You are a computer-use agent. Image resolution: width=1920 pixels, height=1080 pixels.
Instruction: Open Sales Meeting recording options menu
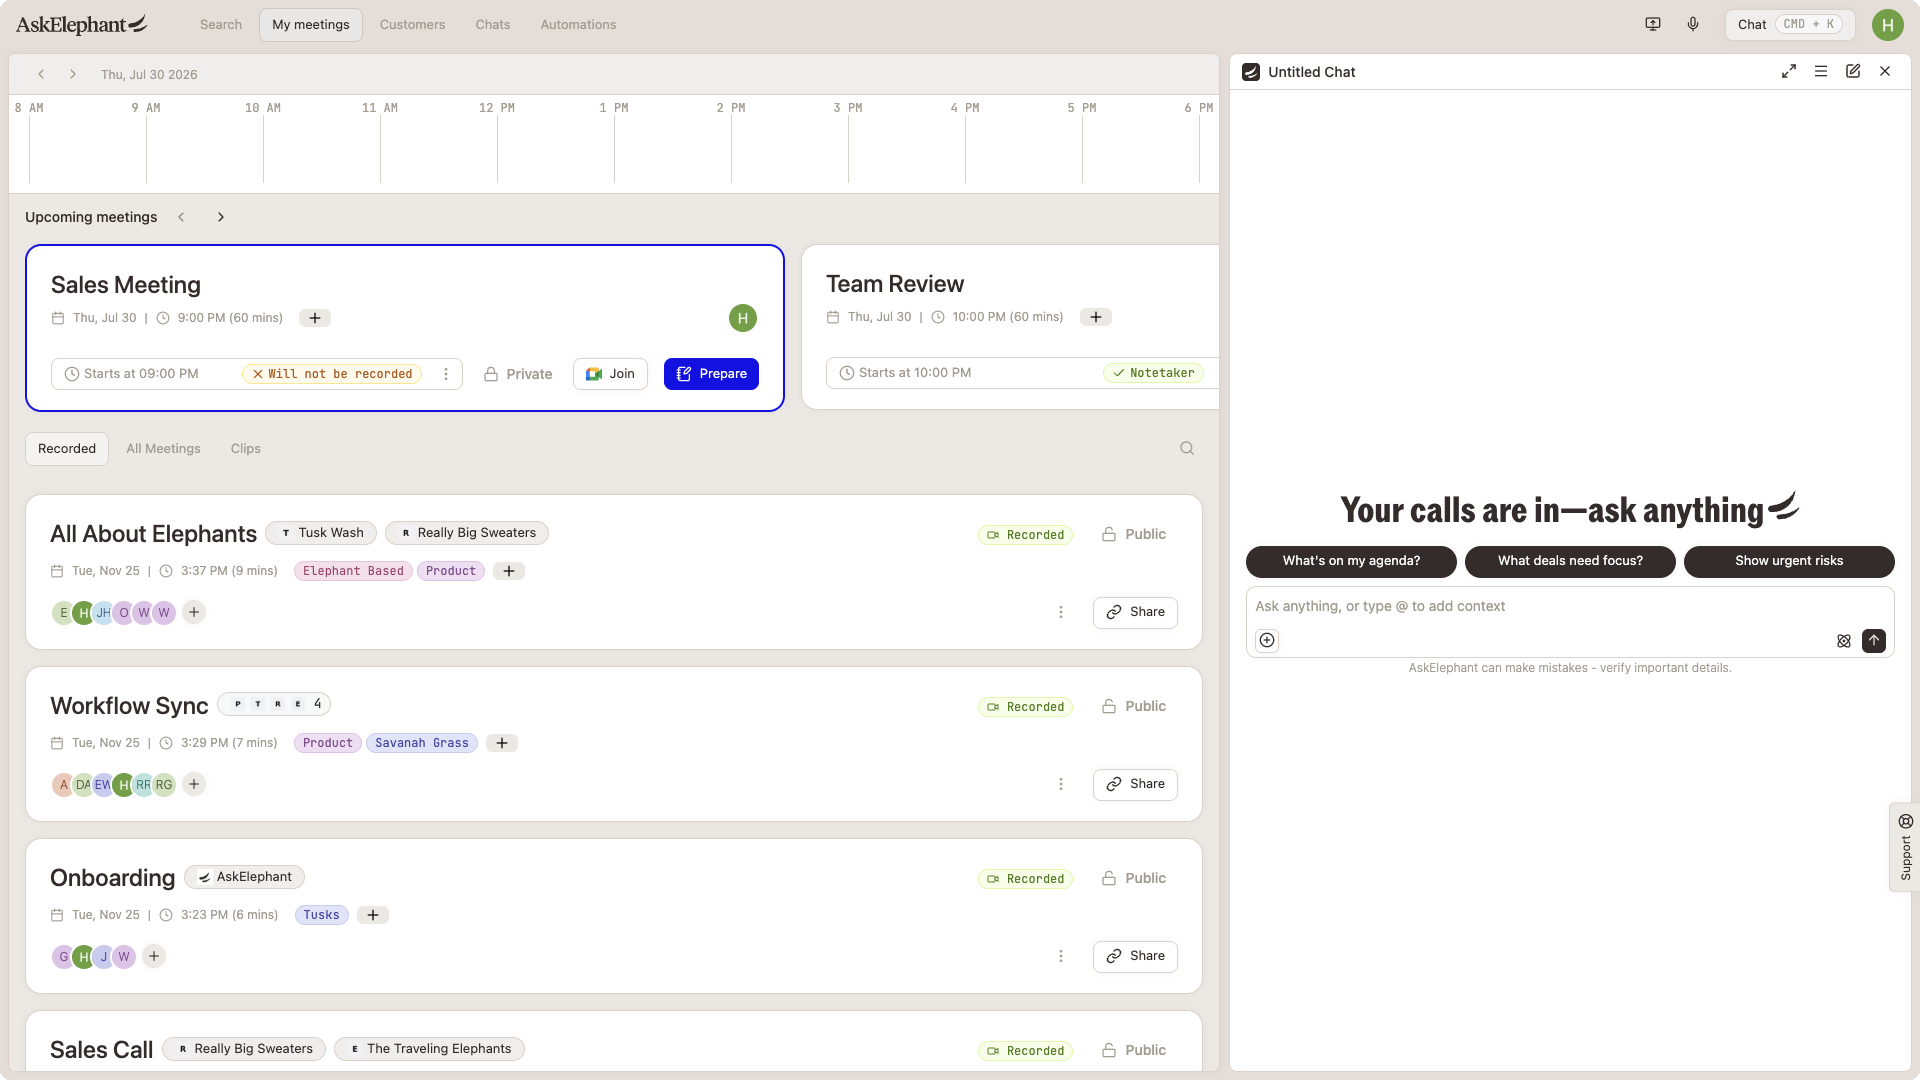coord(446,374)
